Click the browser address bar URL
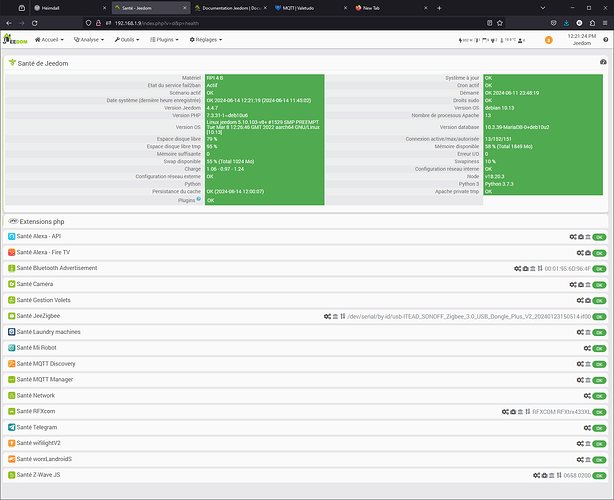 (157, 23)
